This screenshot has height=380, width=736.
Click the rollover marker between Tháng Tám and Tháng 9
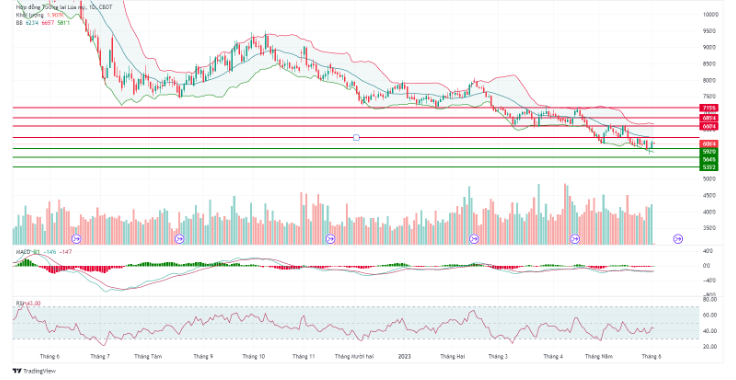click(x=179, y=239)
